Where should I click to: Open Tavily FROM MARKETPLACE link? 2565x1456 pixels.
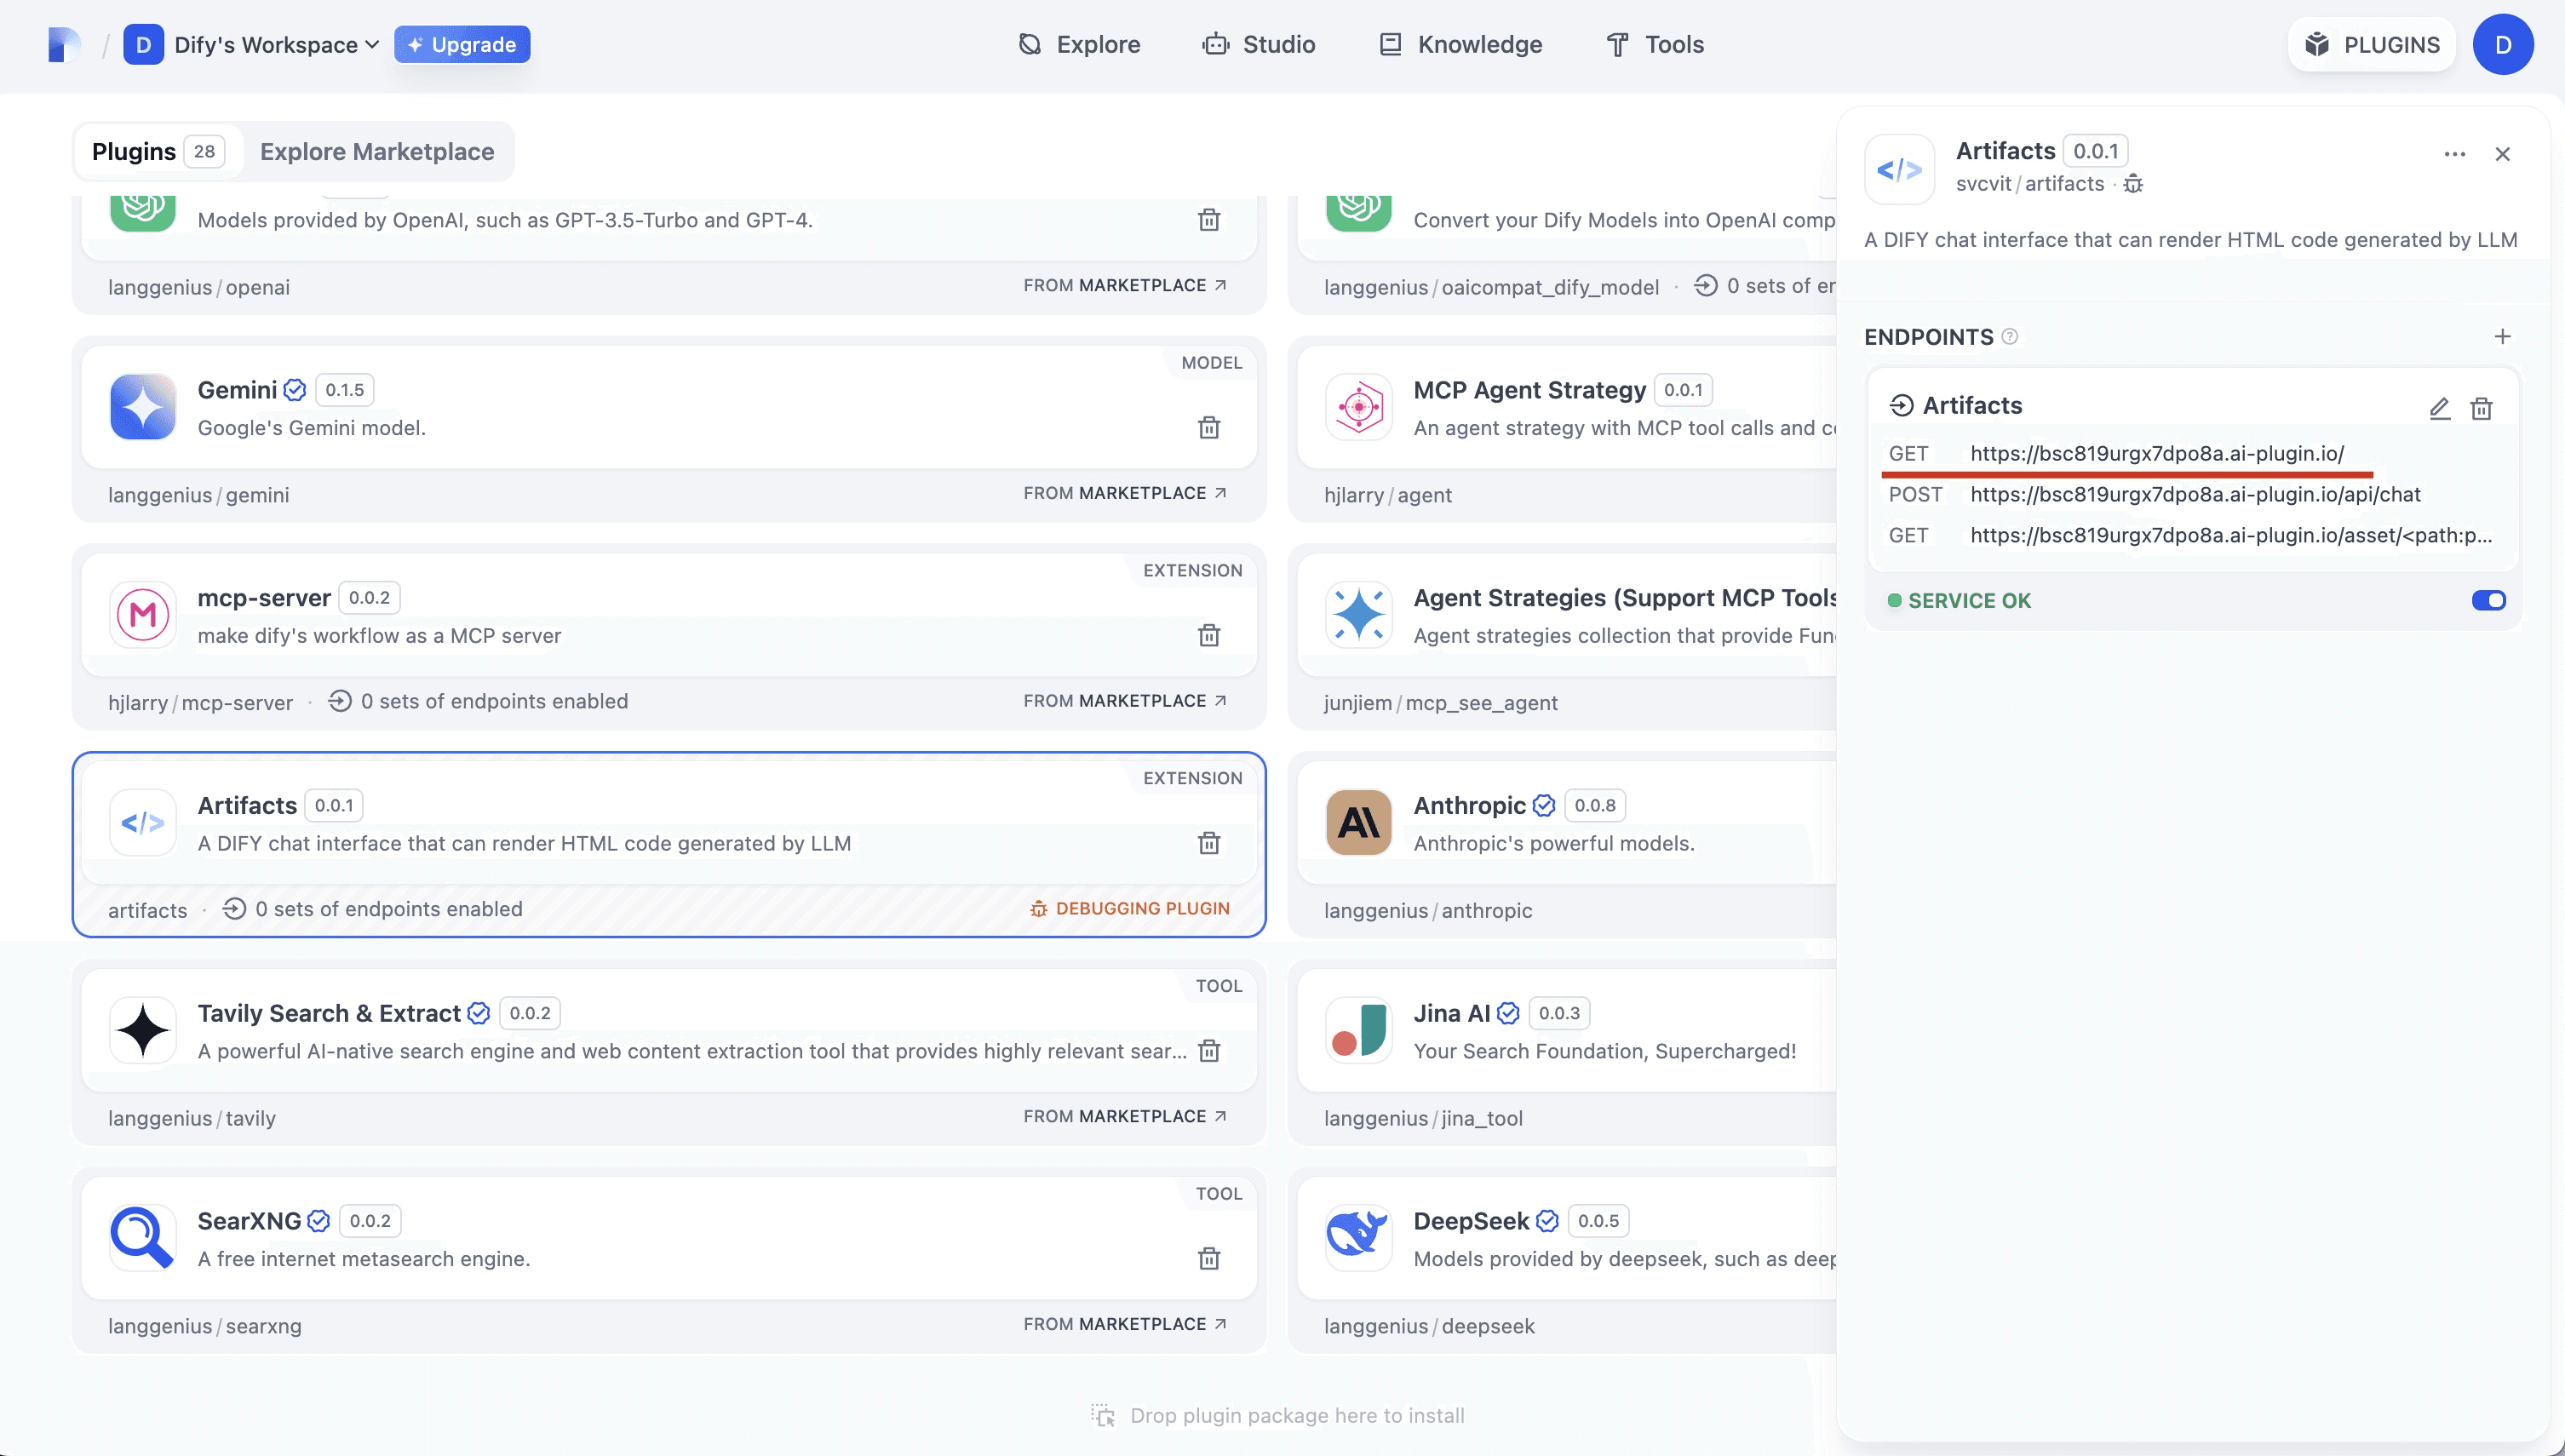click(1124, 1116)
